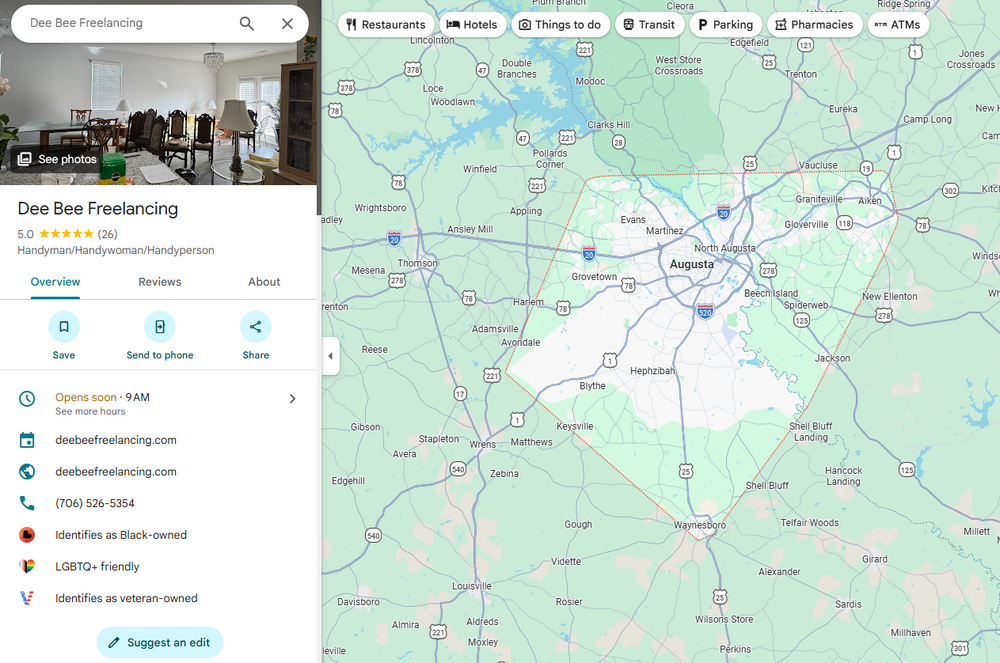Expand the opening hours chevron
The image size is (1000, 663).
click(x=292, y=398)
